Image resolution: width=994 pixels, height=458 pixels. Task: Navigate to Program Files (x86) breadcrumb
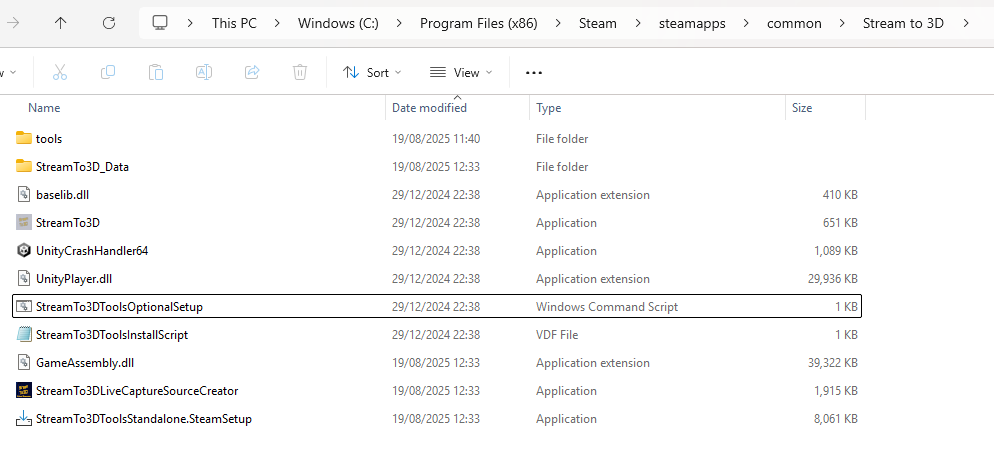tap(479, 23)
